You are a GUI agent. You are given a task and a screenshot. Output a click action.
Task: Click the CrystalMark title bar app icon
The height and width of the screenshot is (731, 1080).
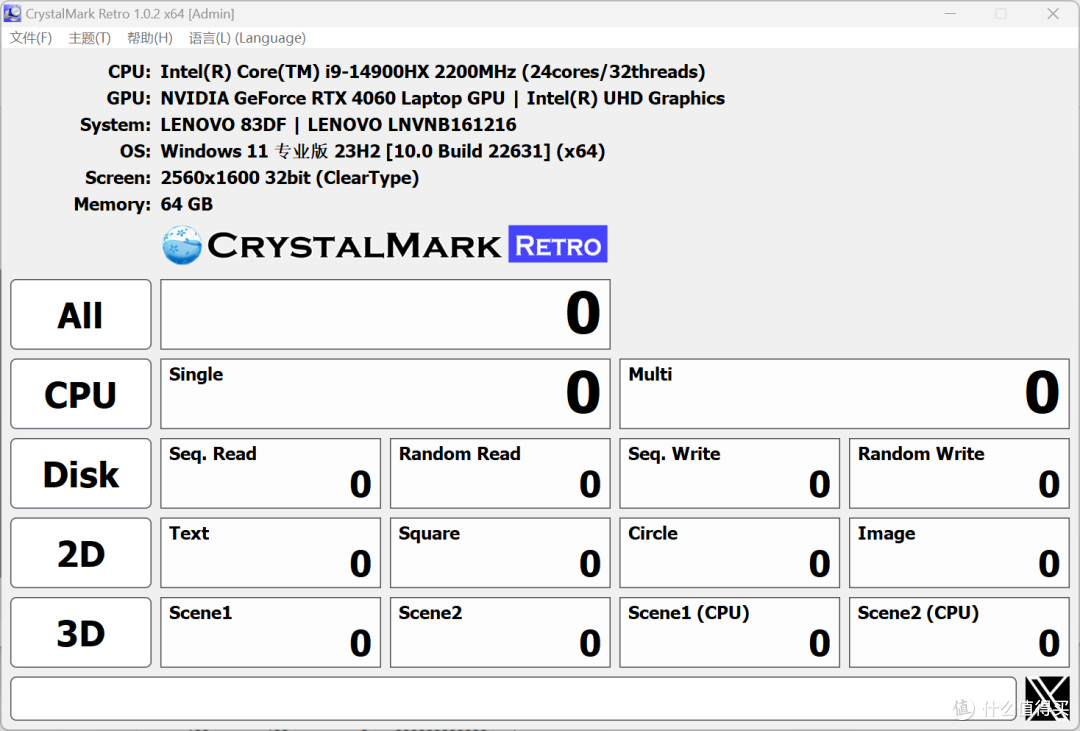point(12,13)
